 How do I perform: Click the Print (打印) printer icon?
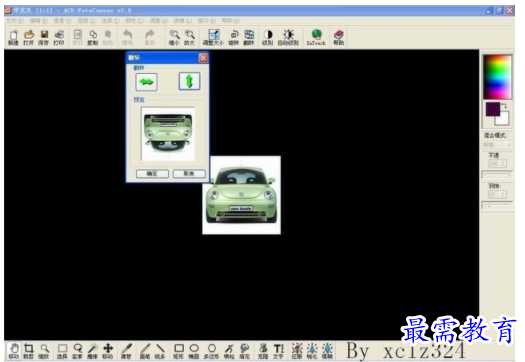coord(59,38)
